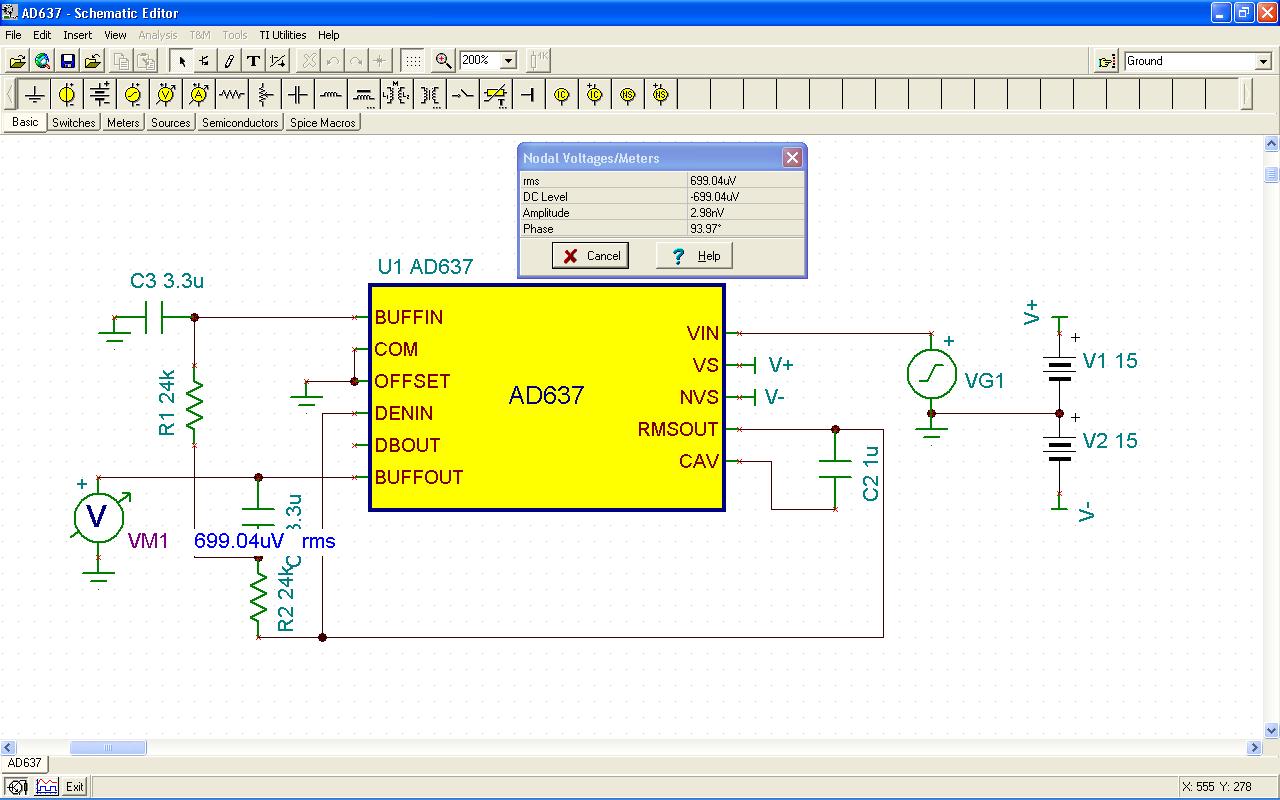Click the horizontal scrollbar left arrow
Image resolution: width=1280 pixels, height=800 pixels.
(8, 748)
